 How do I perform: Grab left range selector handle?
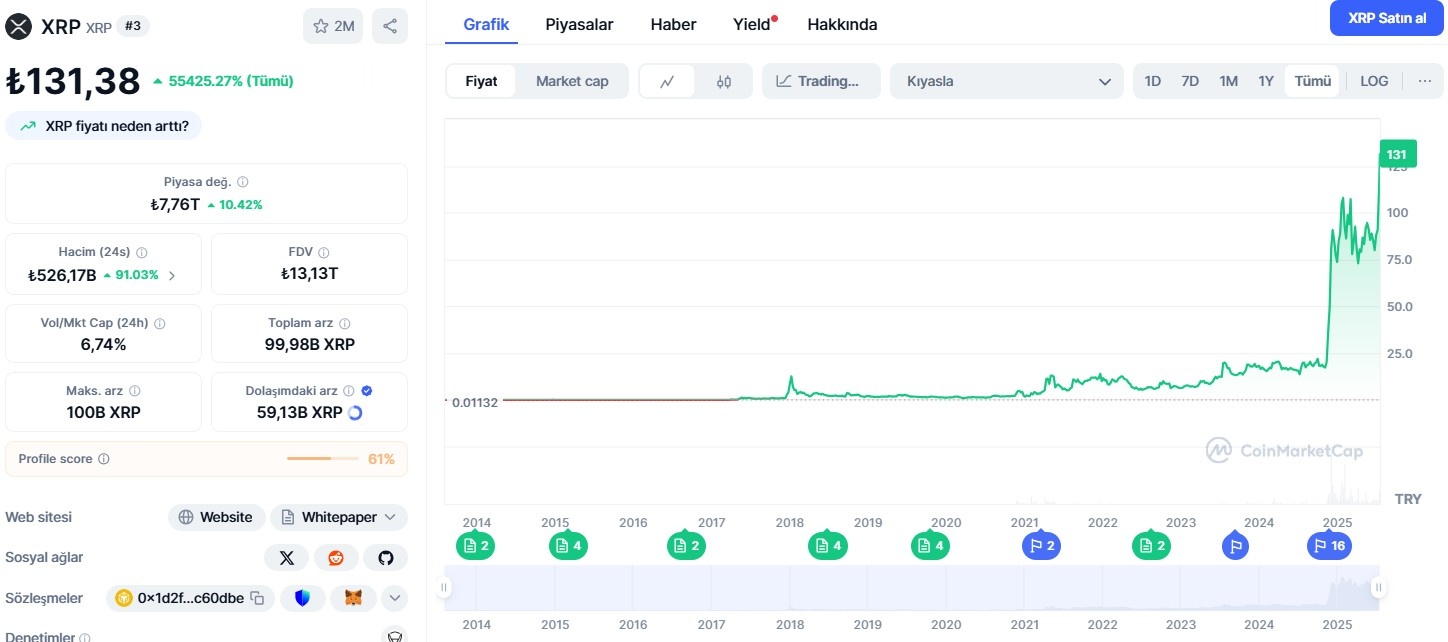445,588
